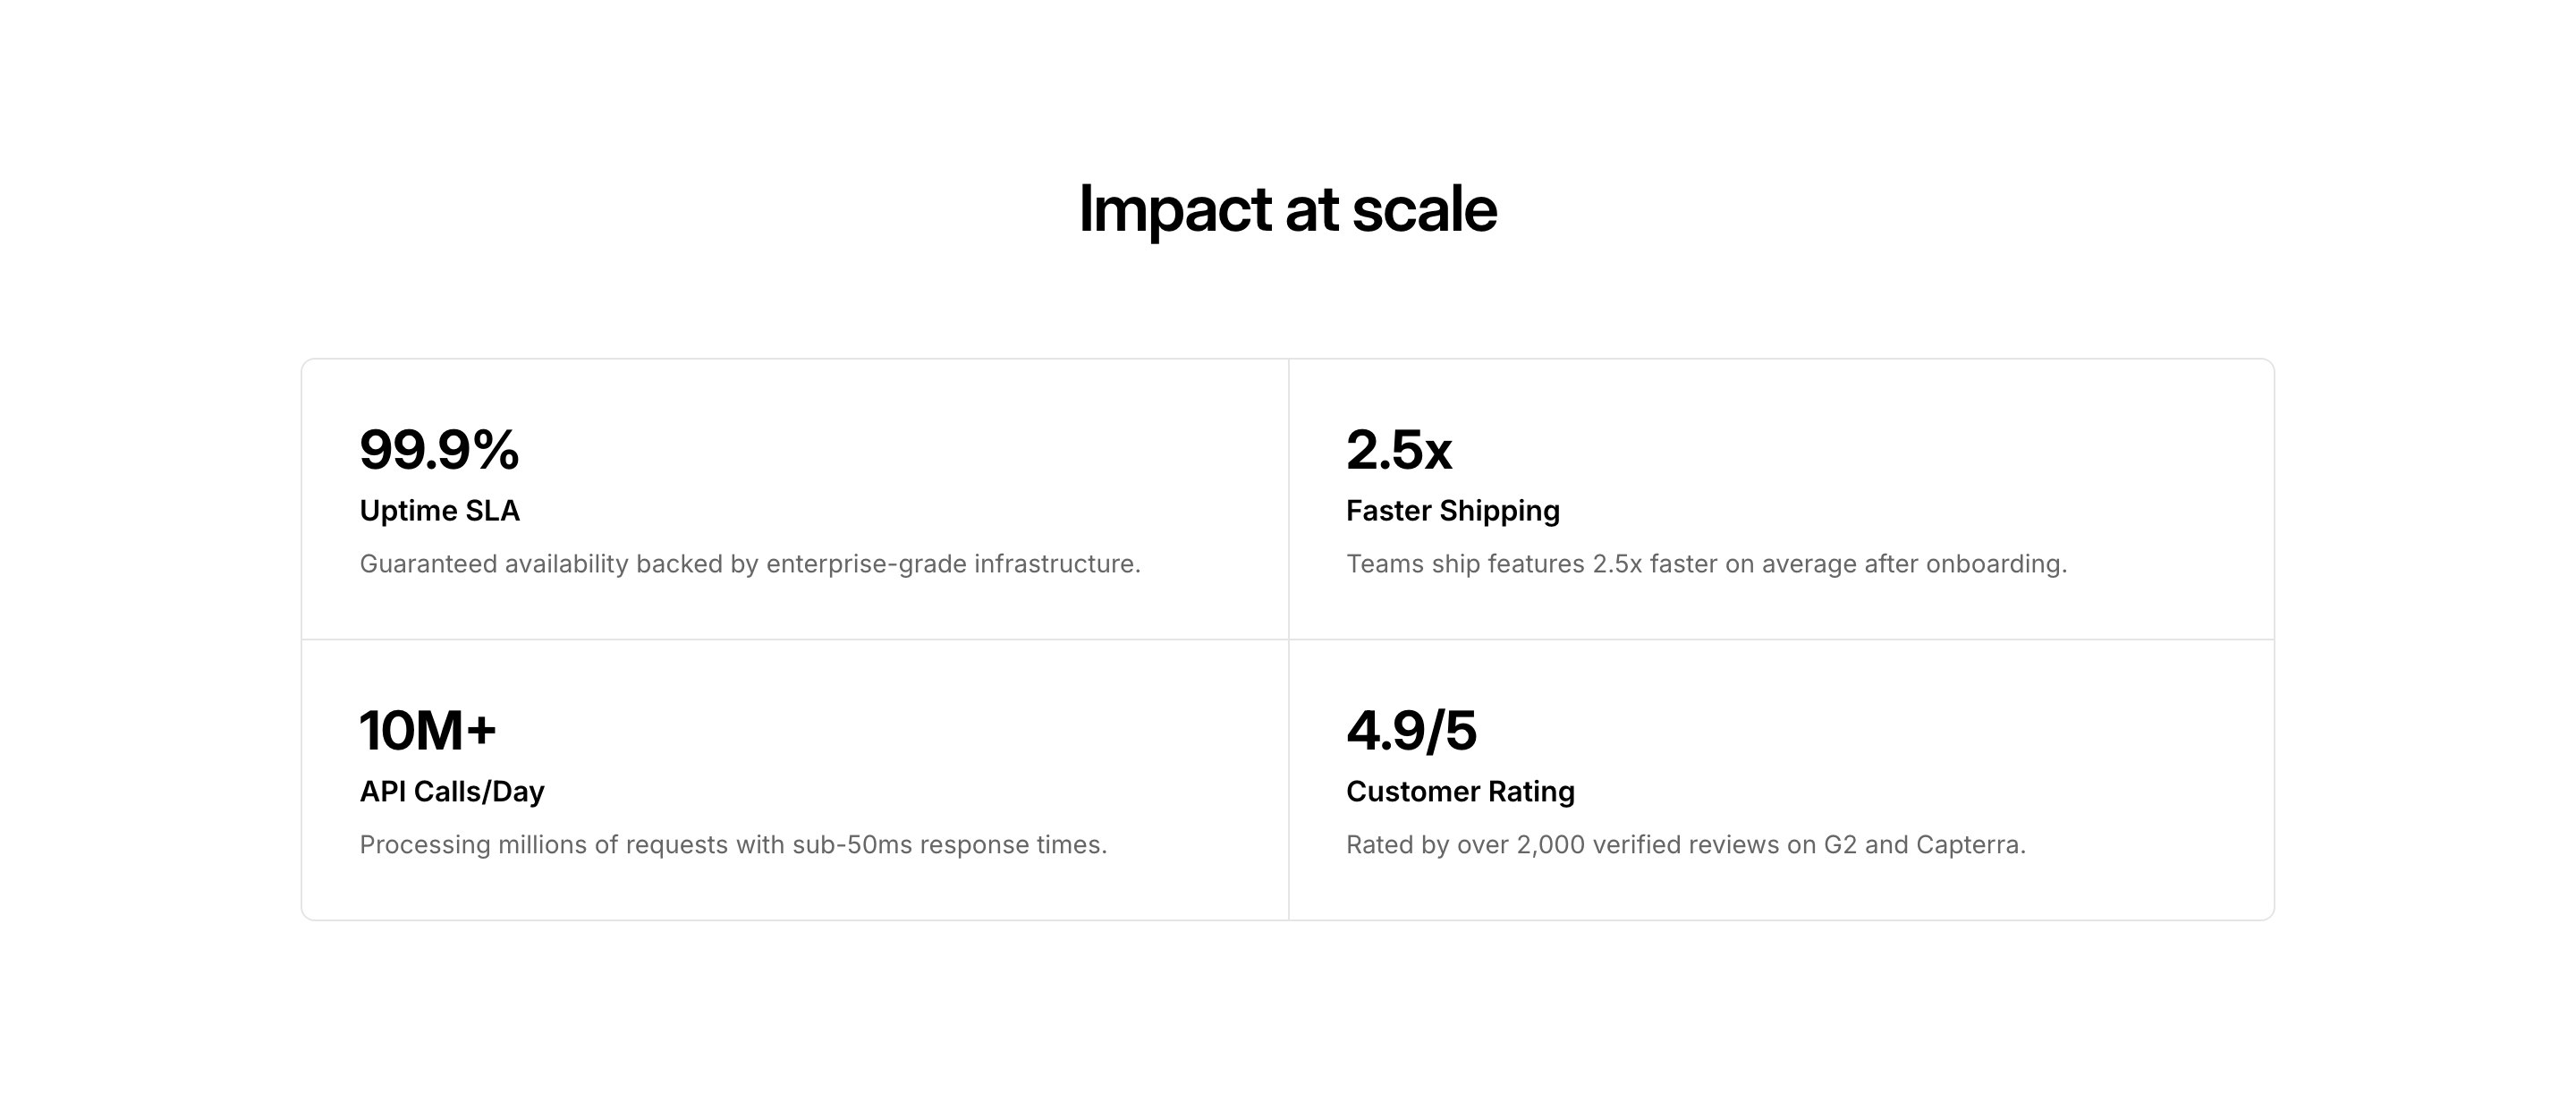The height and width of the screenshot is (1093, 2576).
Task: Click the word "infrastructure" in uptime description
Action: (x=1056, y=564)
